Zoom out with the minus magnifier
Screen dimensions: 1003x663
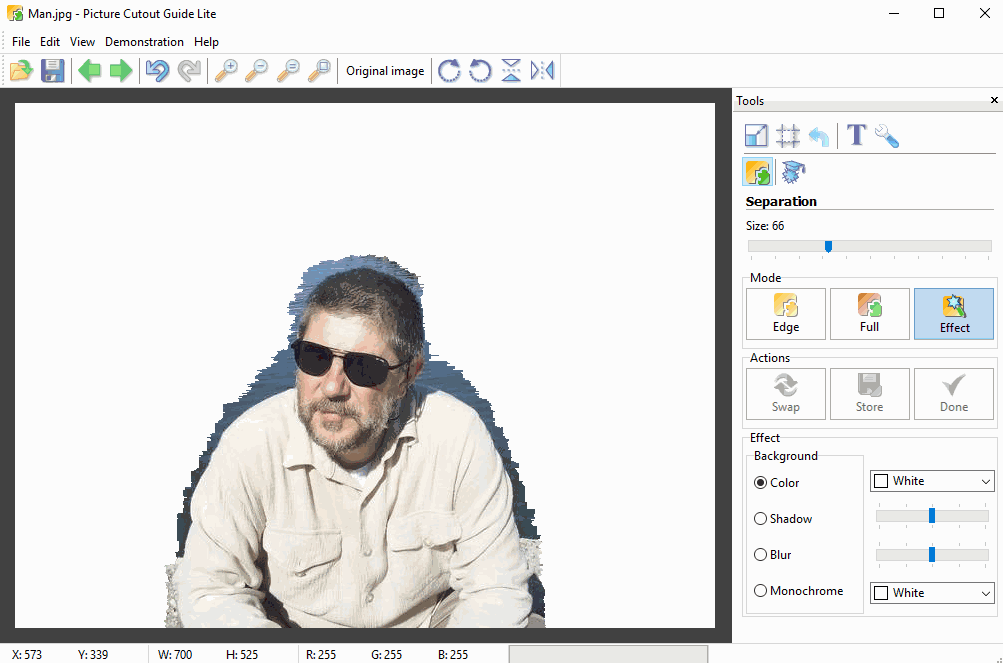click(x=257, y=70)
